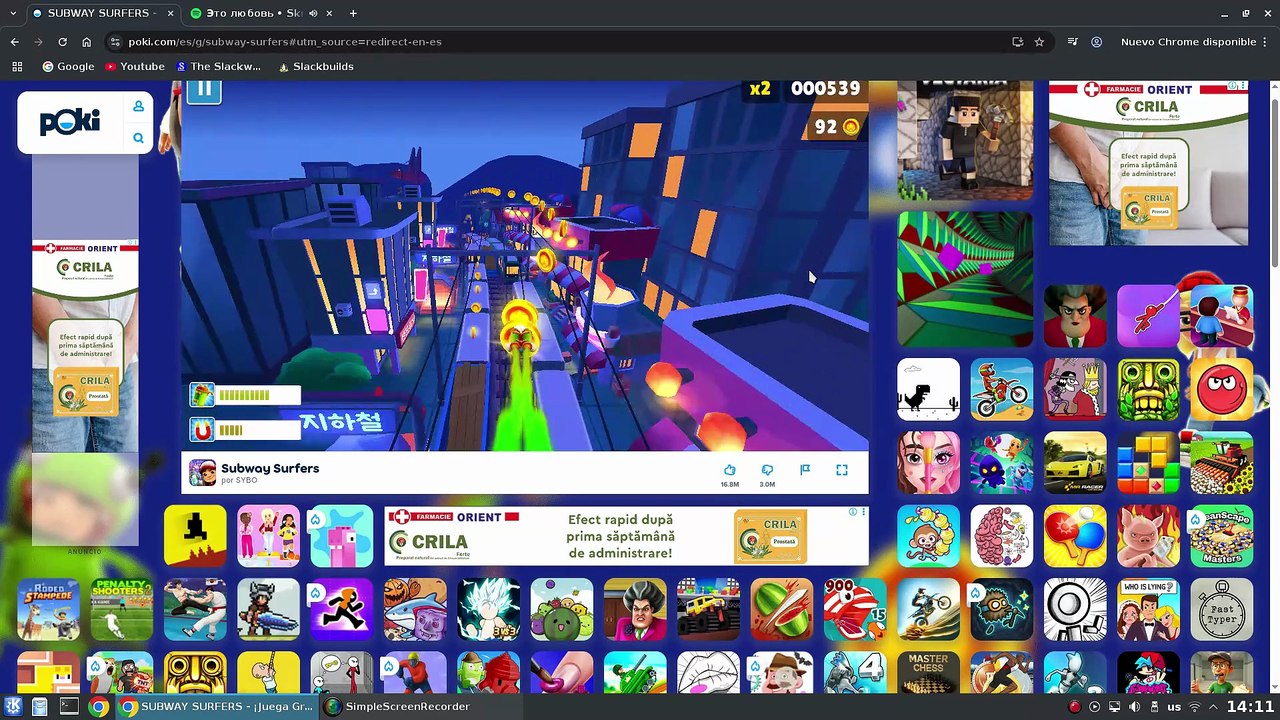1280x720 pixels.
Task: Open tab search dropdown arrow
Action: [x=11, y=13]
